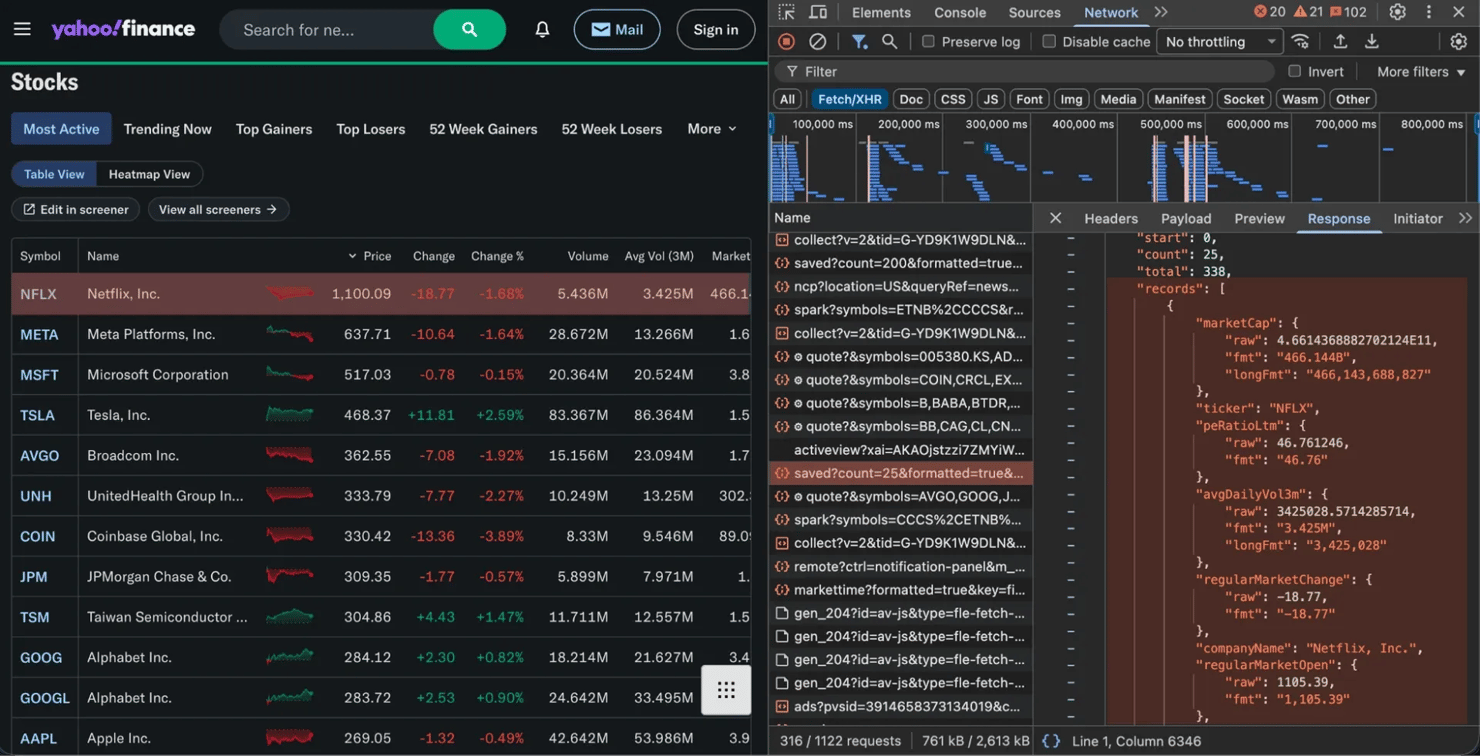Click the record network log button

click(787, 42)
